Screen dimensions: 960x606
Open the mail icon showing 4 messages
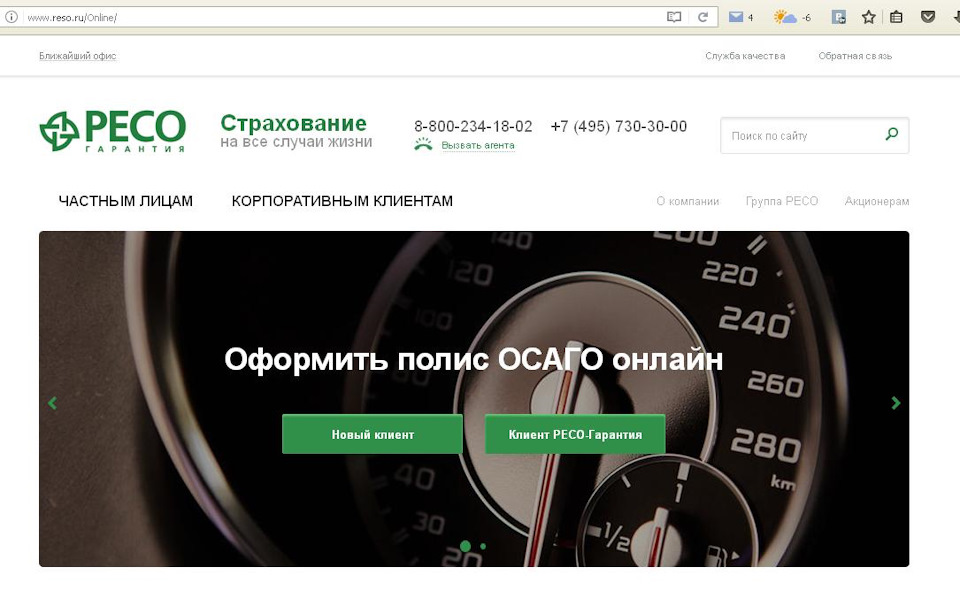point(736,16)
